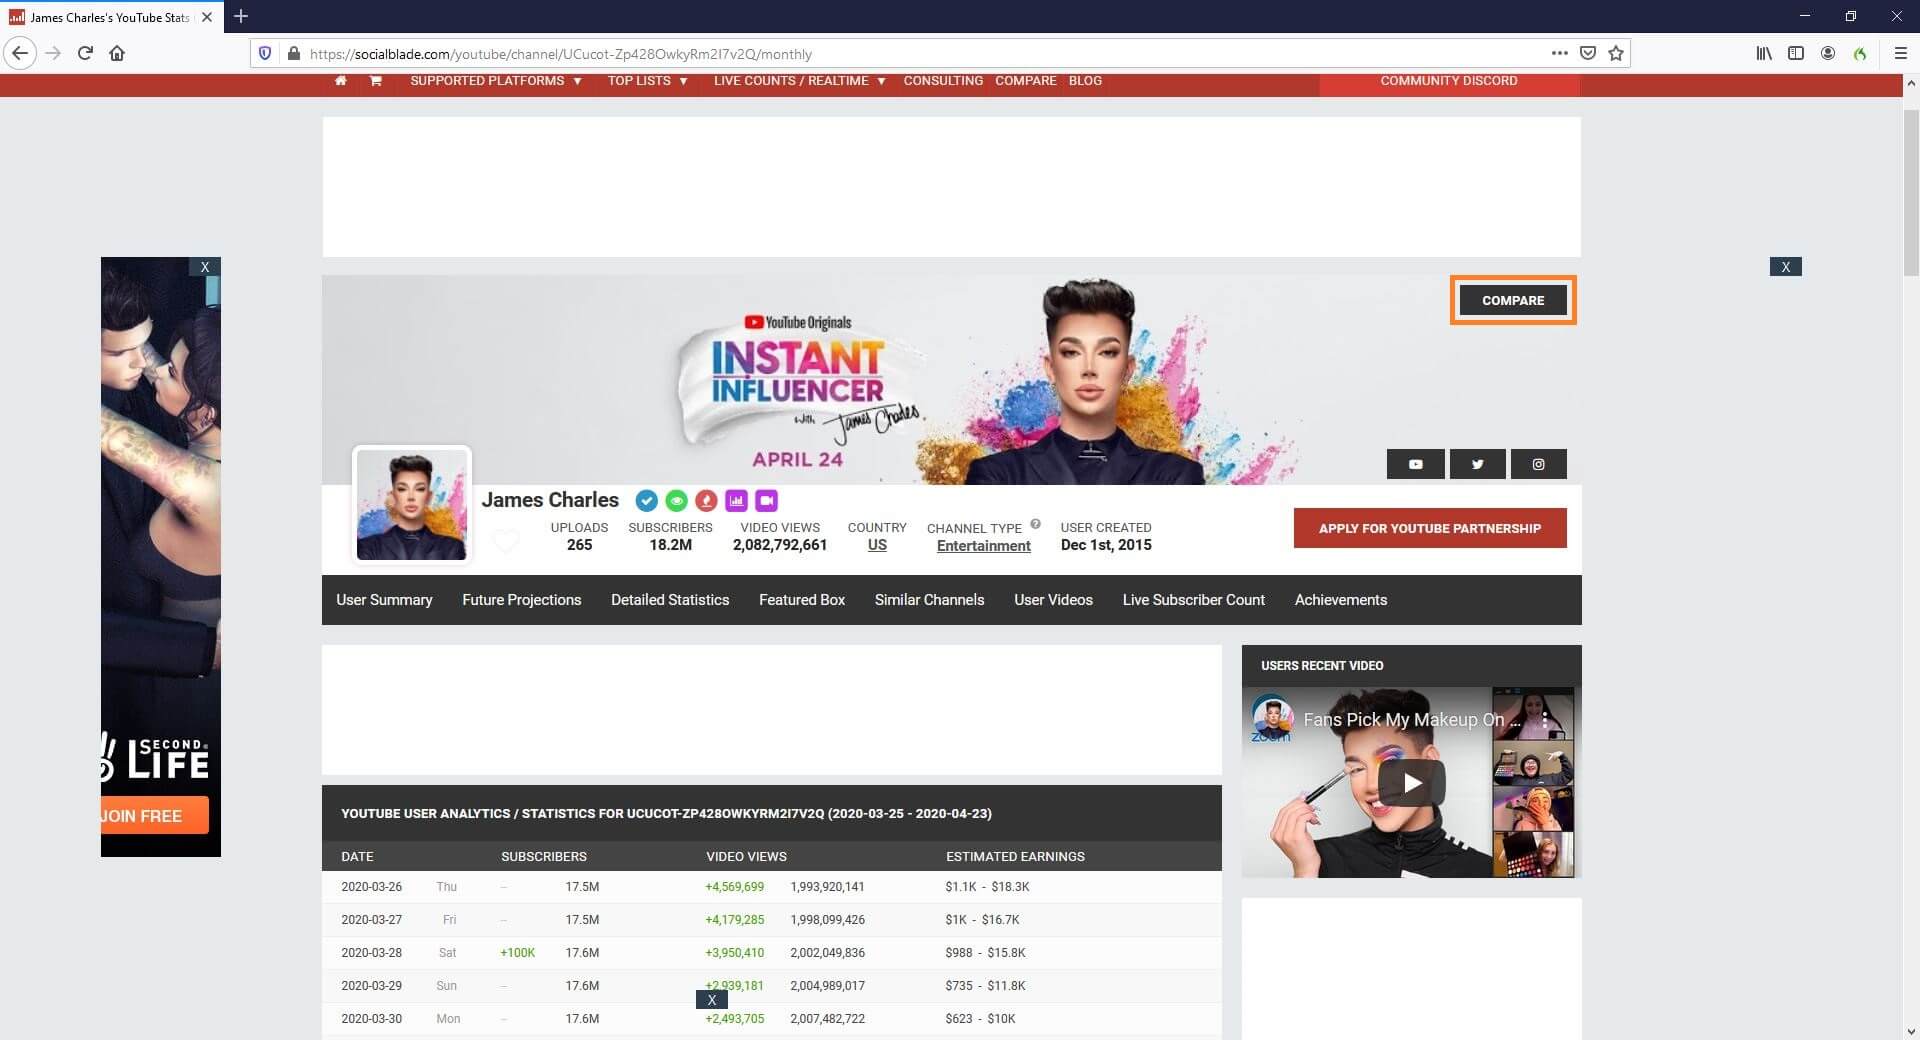1920x1040 pixels.
Task: Open the Blog menu item
Action: 1085,81
